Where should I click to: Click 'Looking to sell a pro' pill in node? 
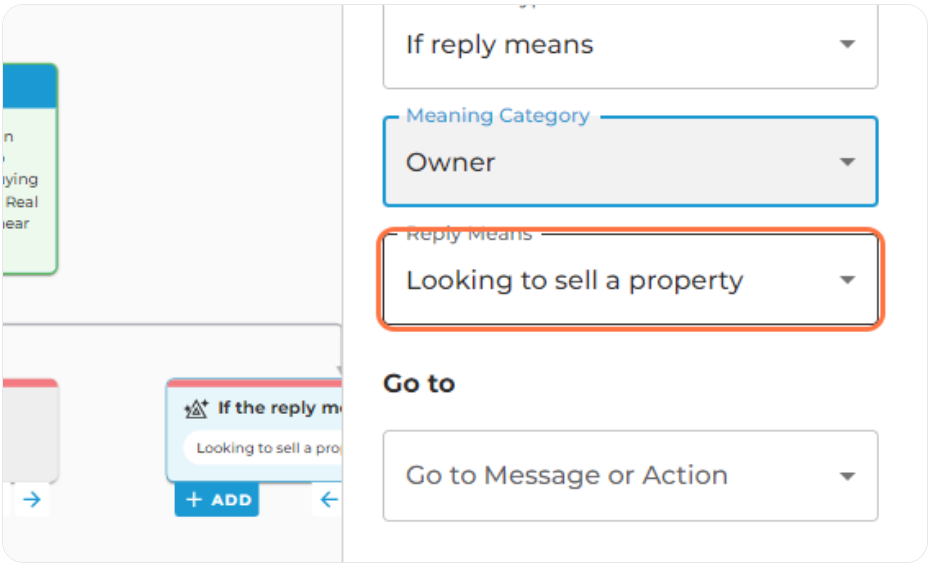coord(263,448)
